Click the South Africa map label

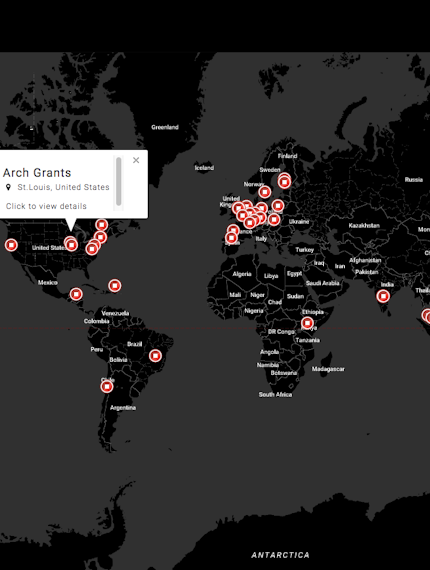tap(275, 394)
